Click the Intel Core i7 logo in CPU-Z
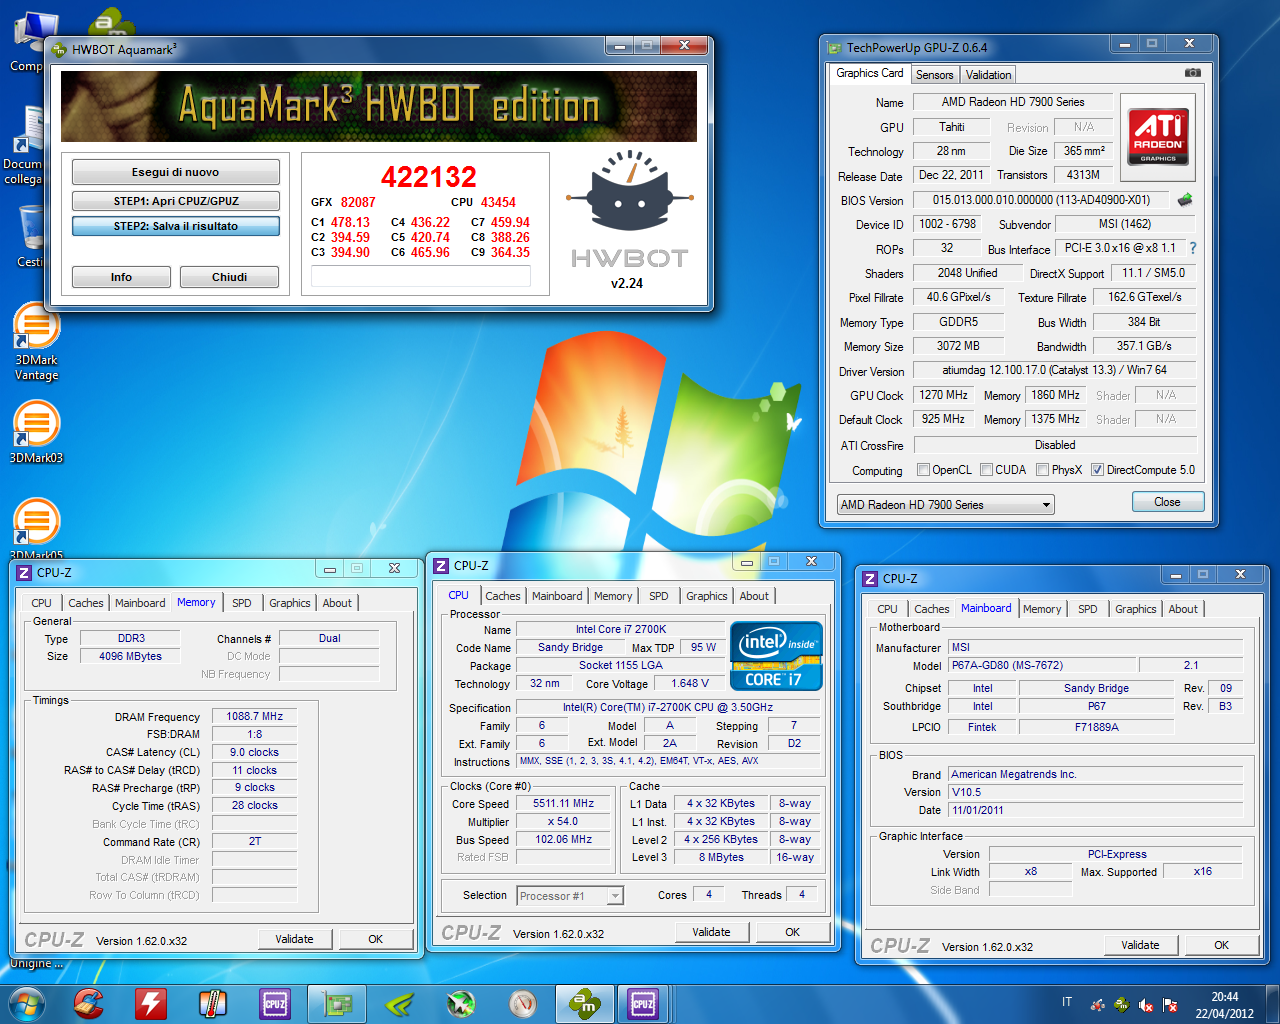 776,656
